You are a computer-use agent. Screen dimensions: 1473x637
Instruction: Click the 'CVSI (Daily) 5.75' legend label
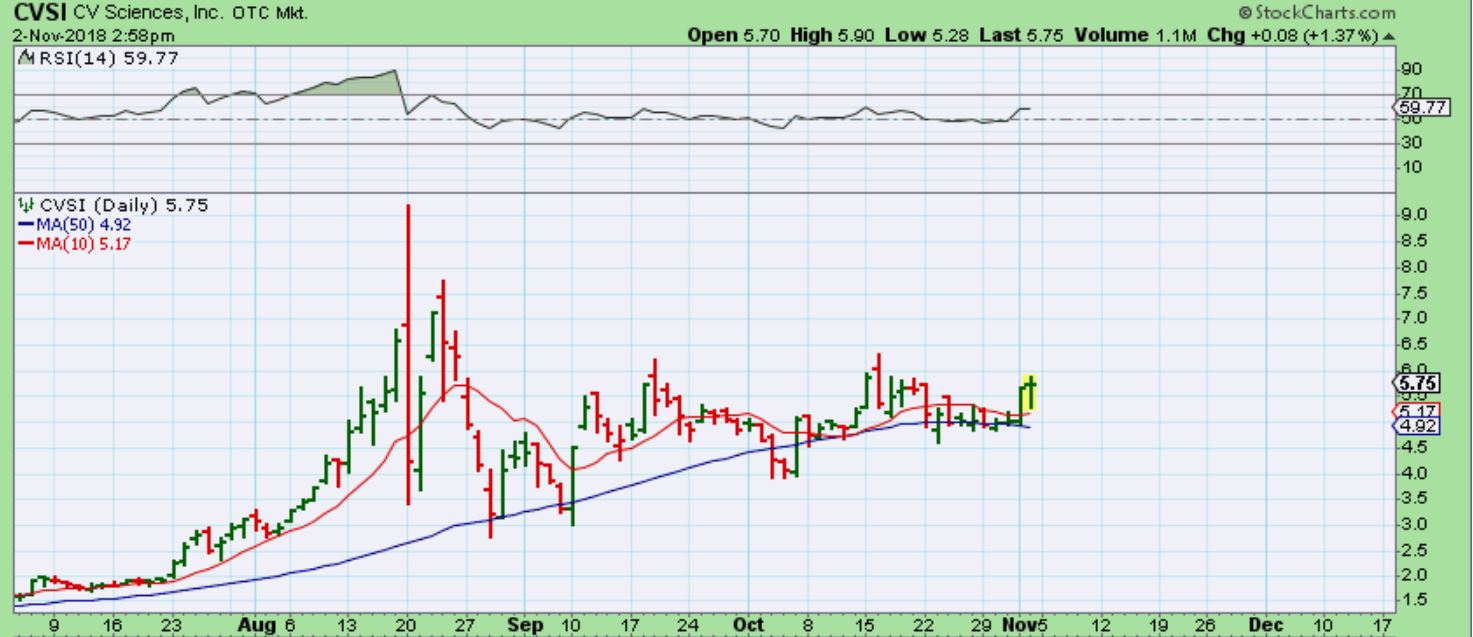(124, 205)
